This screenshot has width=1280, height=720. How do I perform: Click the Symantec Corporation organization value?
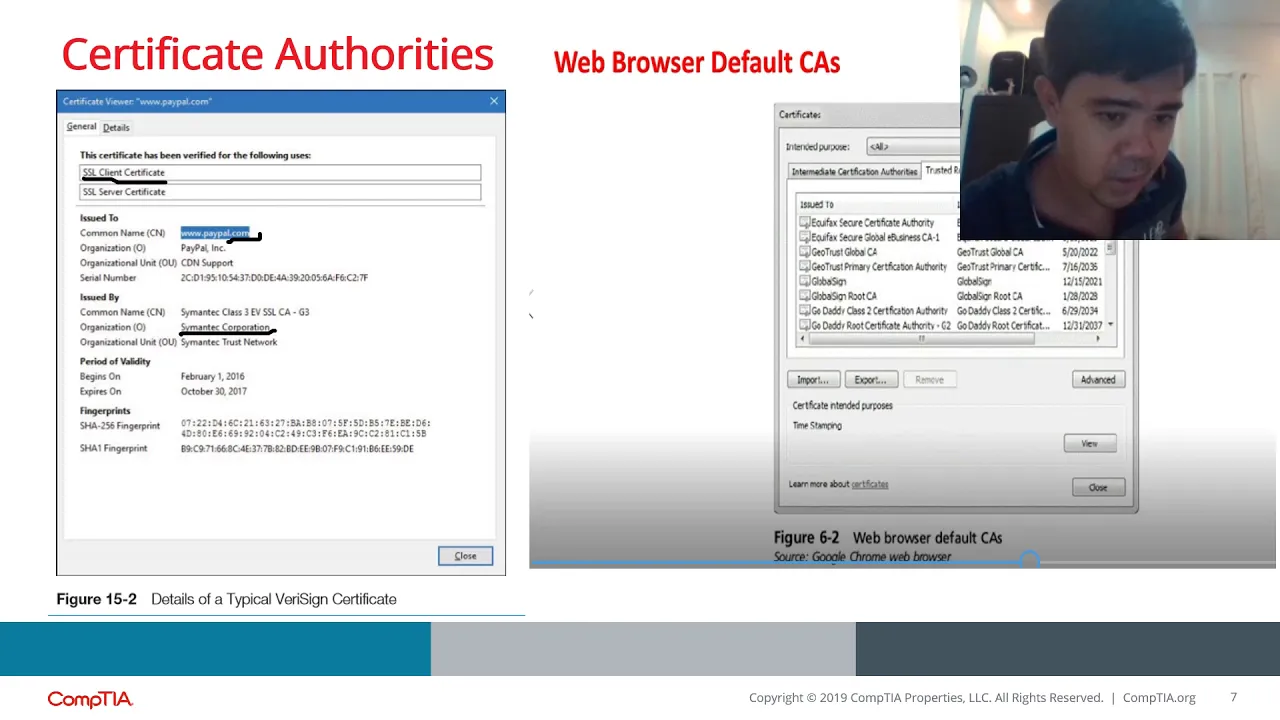(225, 327)
